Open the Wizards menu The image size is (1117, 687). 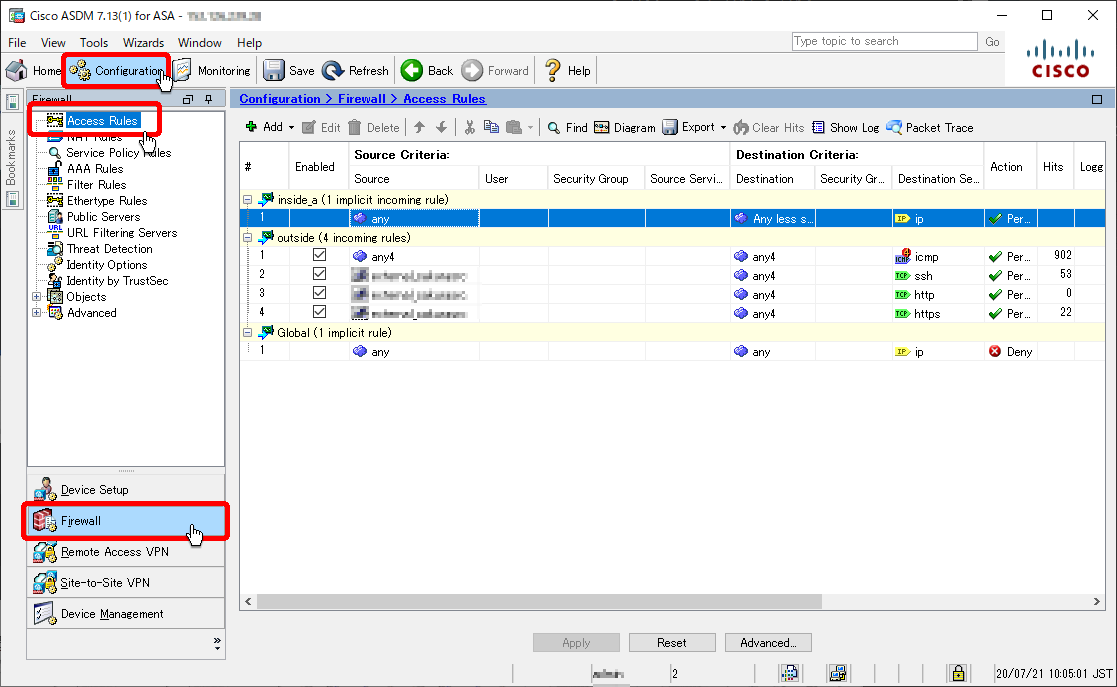pos(143,43)
